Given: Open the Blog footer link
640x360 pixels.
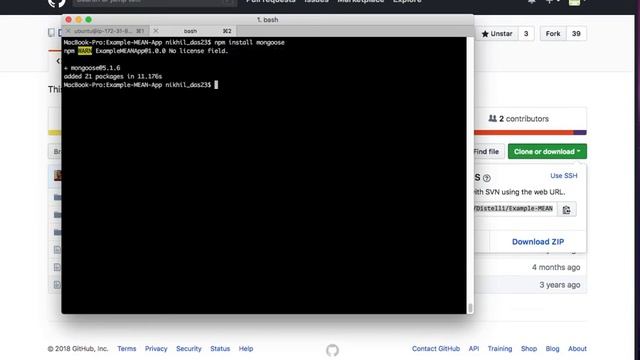Looking at the screenshot, I should [x=552, y=349].
